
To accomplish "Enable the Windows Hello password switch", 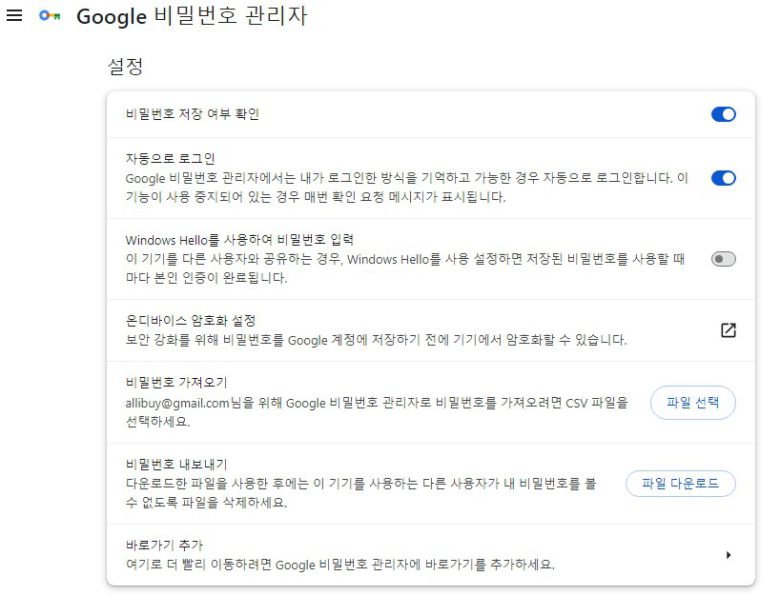I will (x=723, y=259).
